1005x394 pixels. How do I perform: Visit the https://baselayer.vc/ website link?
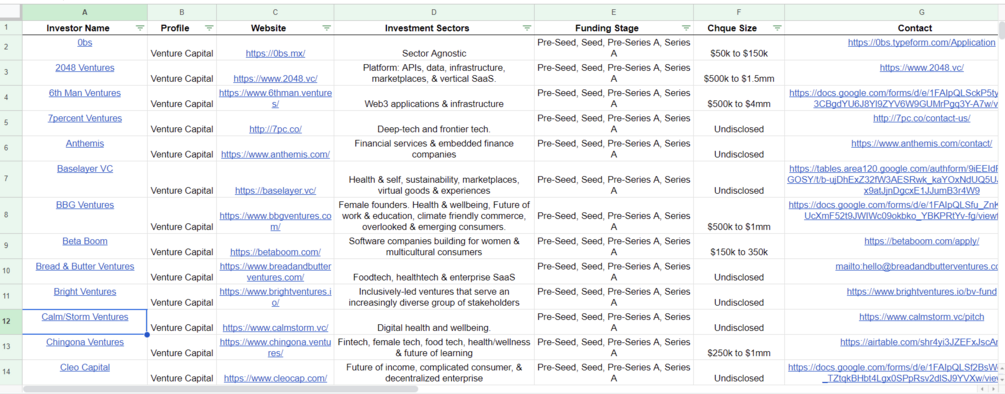tap(276, 191)
